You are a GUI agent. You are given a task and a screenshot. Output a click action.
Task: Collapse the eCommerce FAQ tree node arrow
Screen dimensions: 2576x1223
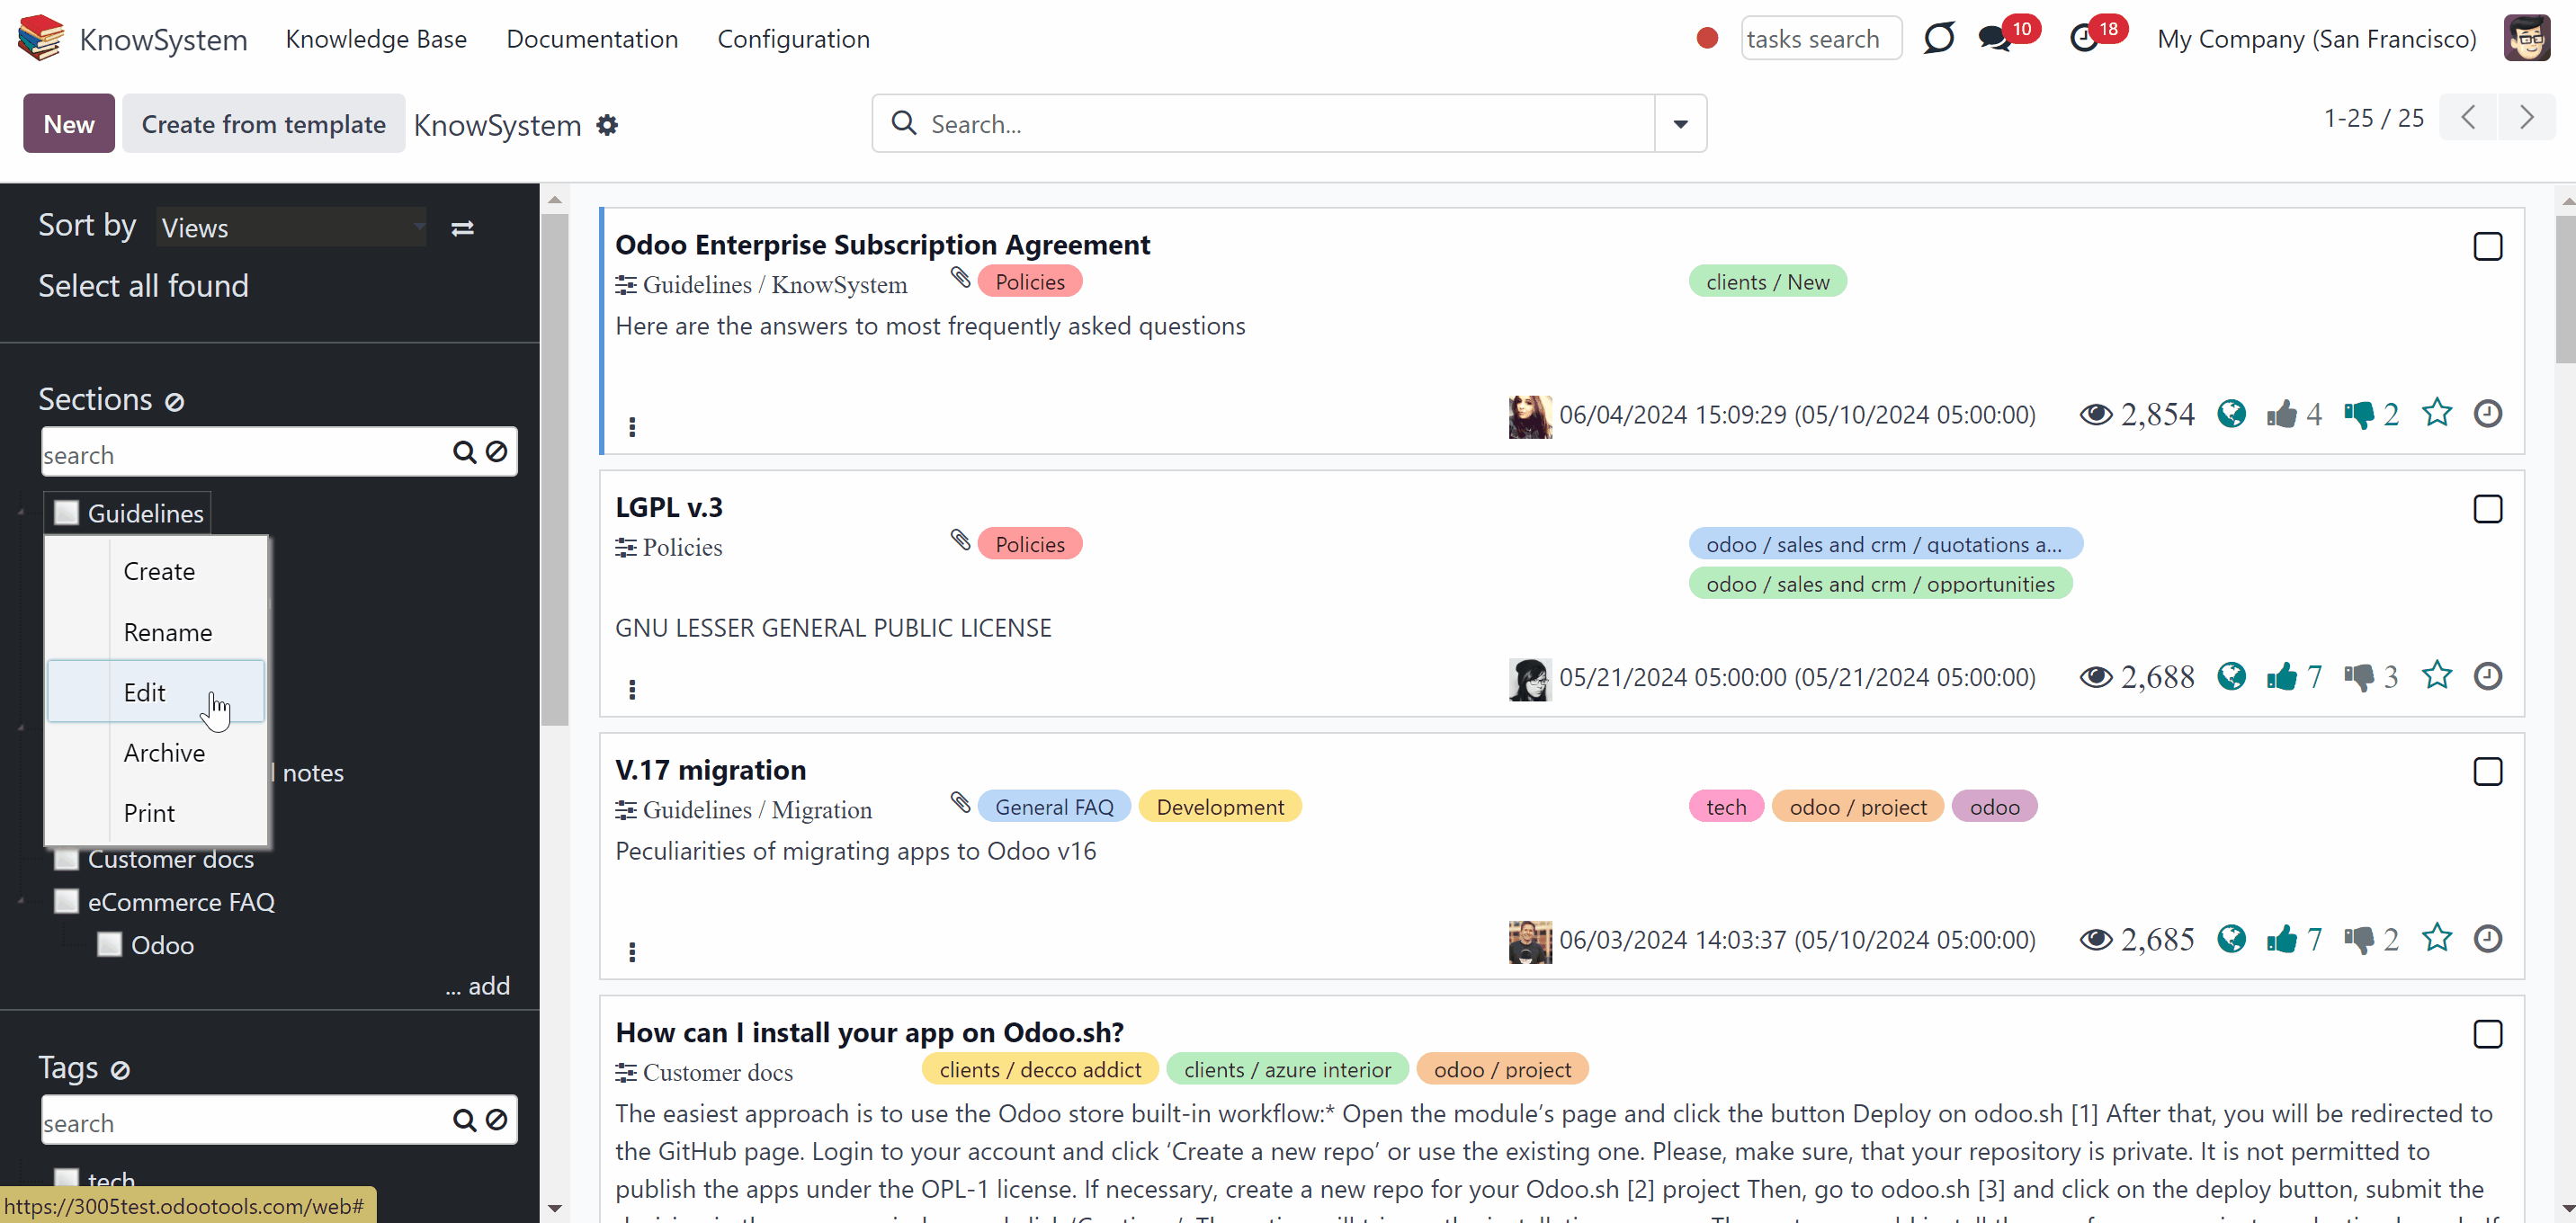pos(21,902)
